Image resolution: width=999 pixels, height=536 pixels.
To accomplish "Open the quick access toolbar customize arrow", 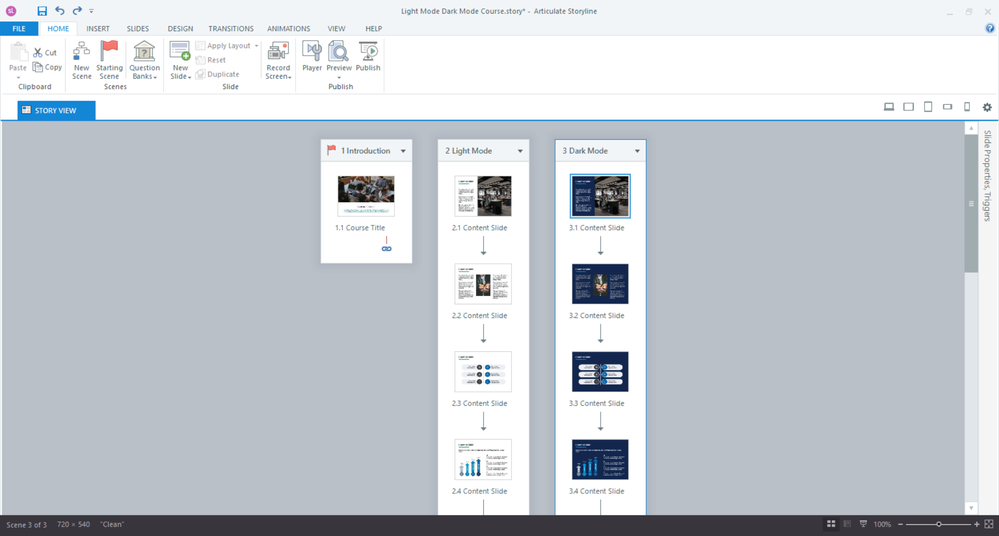I will click(x=91, y=11).
